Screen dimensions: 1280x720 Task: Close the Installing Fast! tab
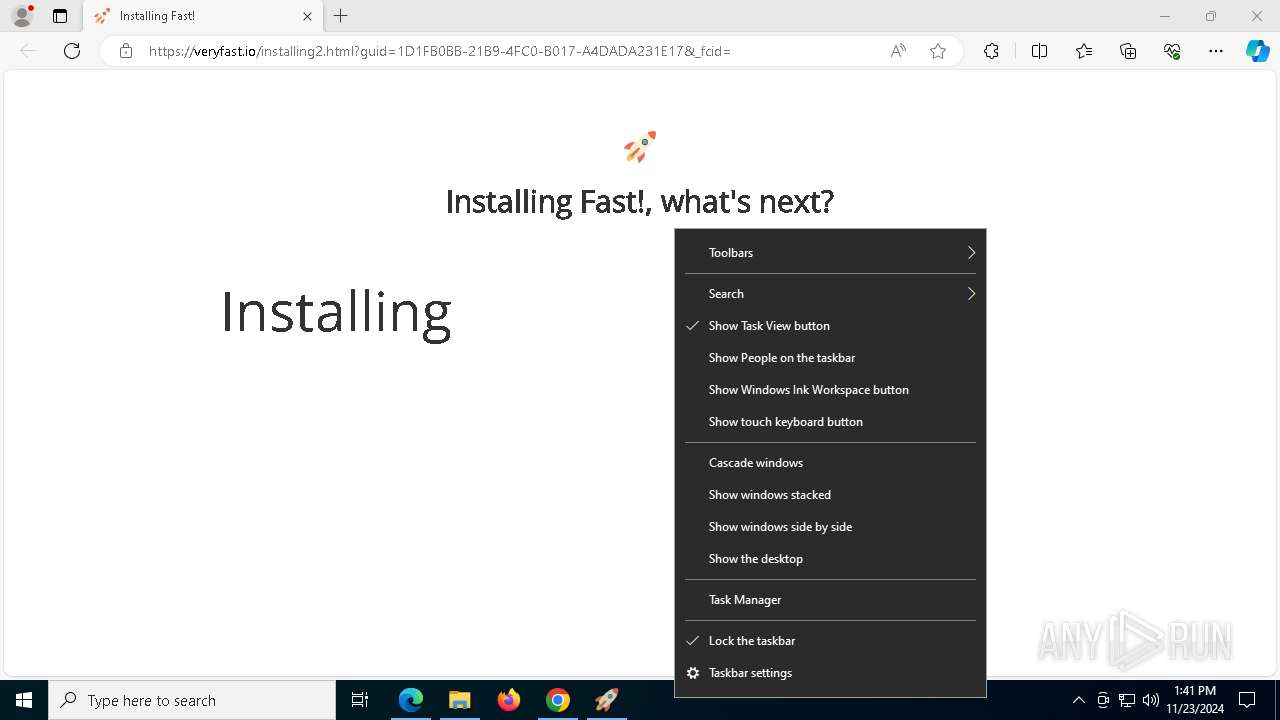(307, 16)
